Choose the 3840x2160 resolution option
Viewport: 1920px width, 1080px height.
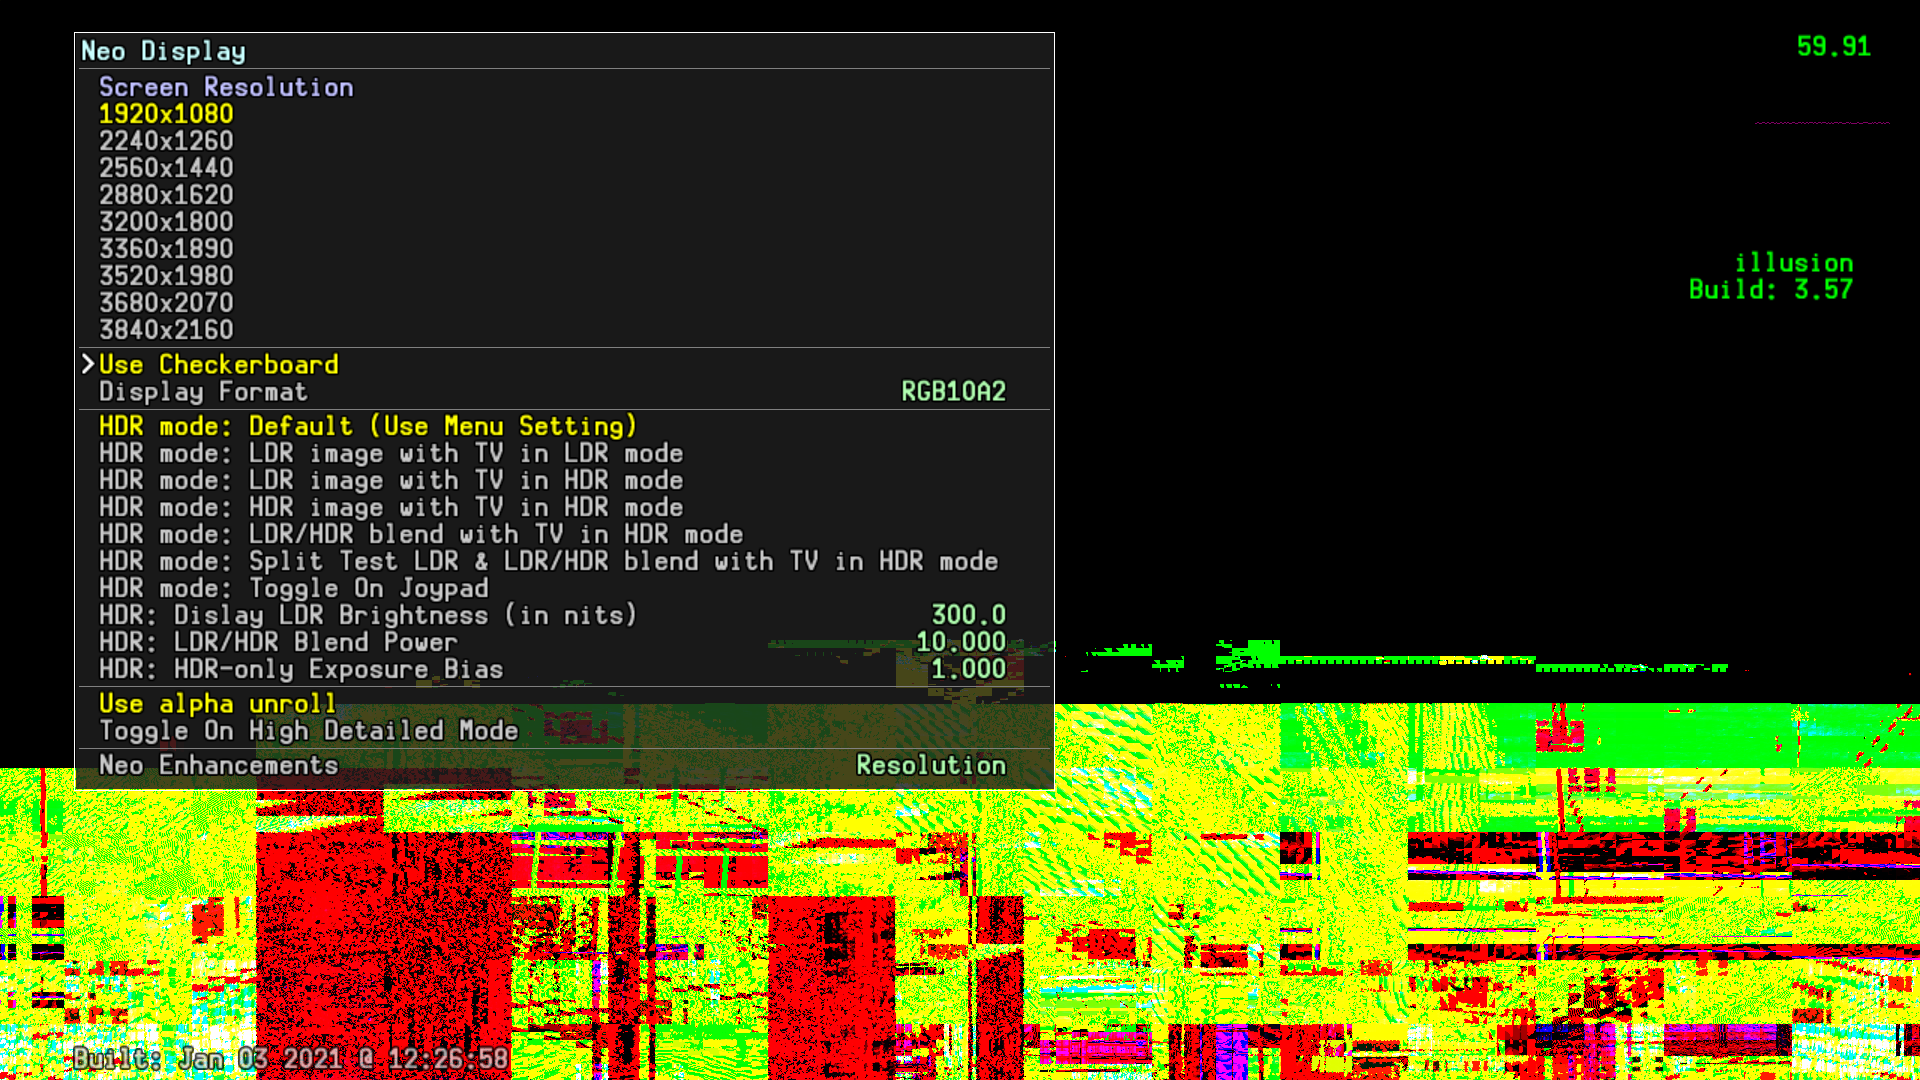pos(166,330)
